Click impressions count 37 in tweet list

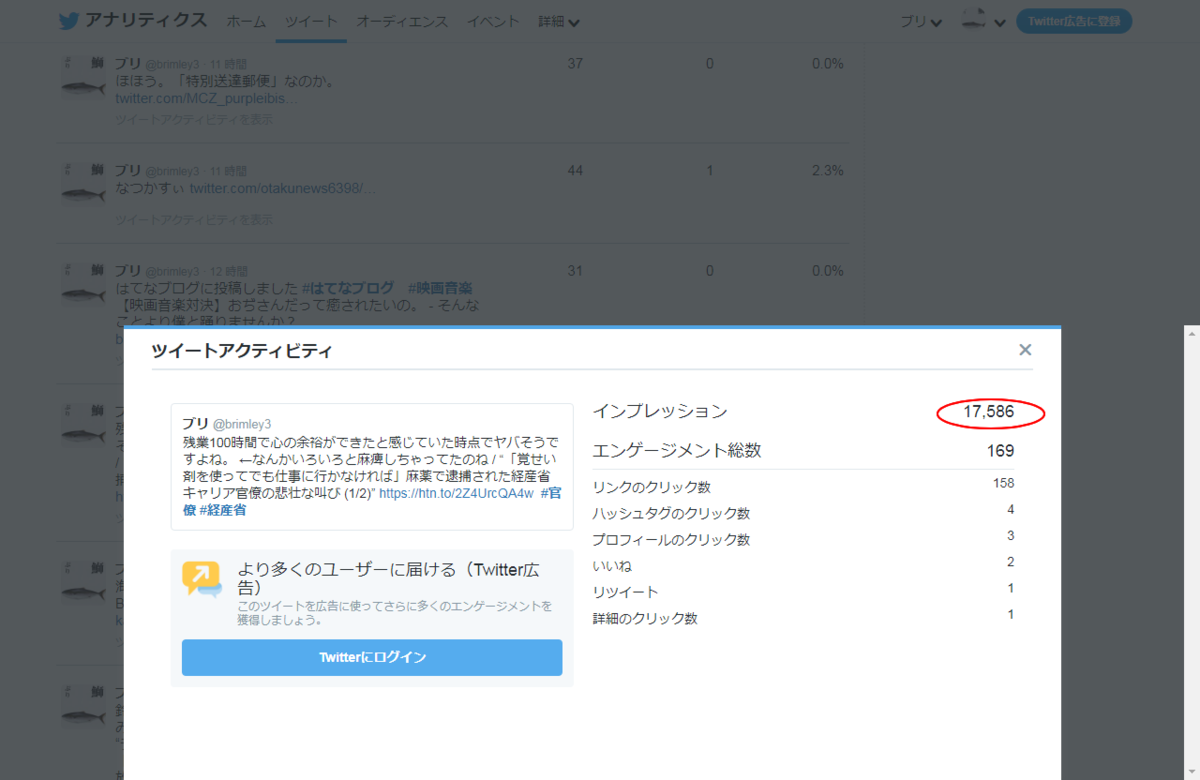(x=575, y=64)
